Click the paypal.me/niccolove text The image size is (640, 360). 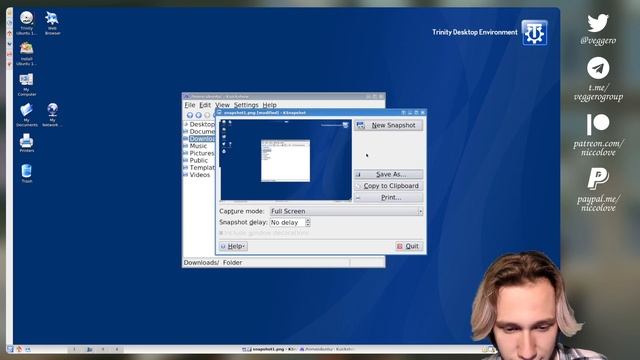pyautogui.click(x=598, y=203)
